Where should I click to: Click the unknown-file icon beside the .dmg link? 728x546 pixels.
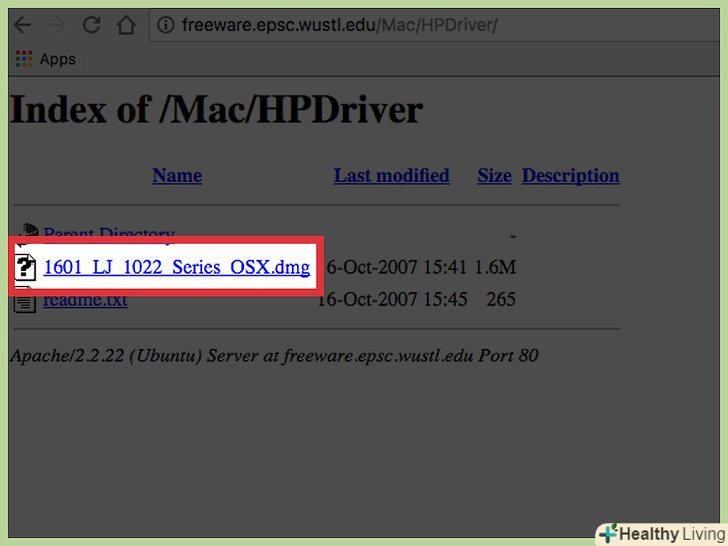point(25,267)
